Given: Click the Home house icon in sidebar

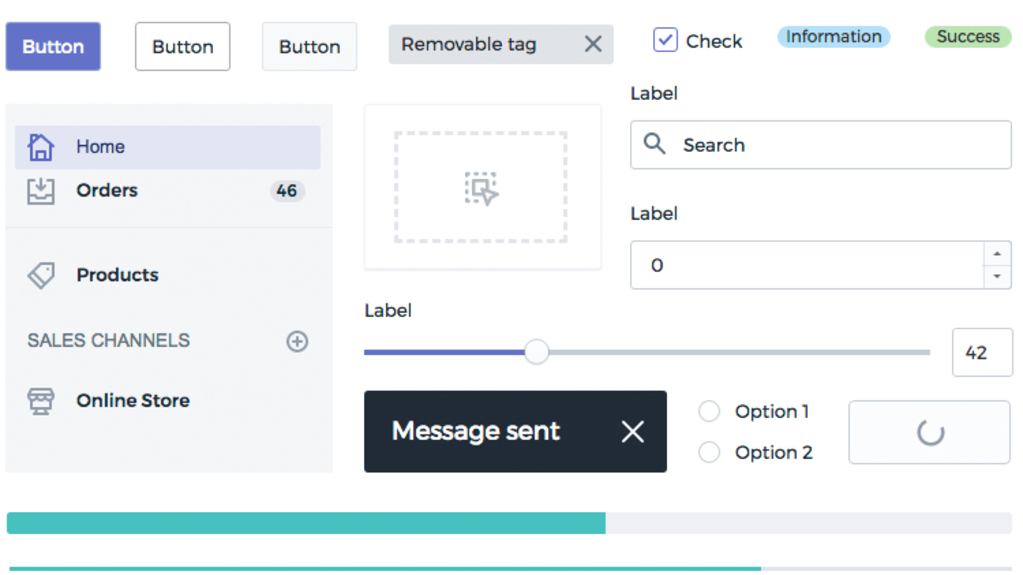Looking at the screenshot, I should pyautogui.click(x=40, y=147).
